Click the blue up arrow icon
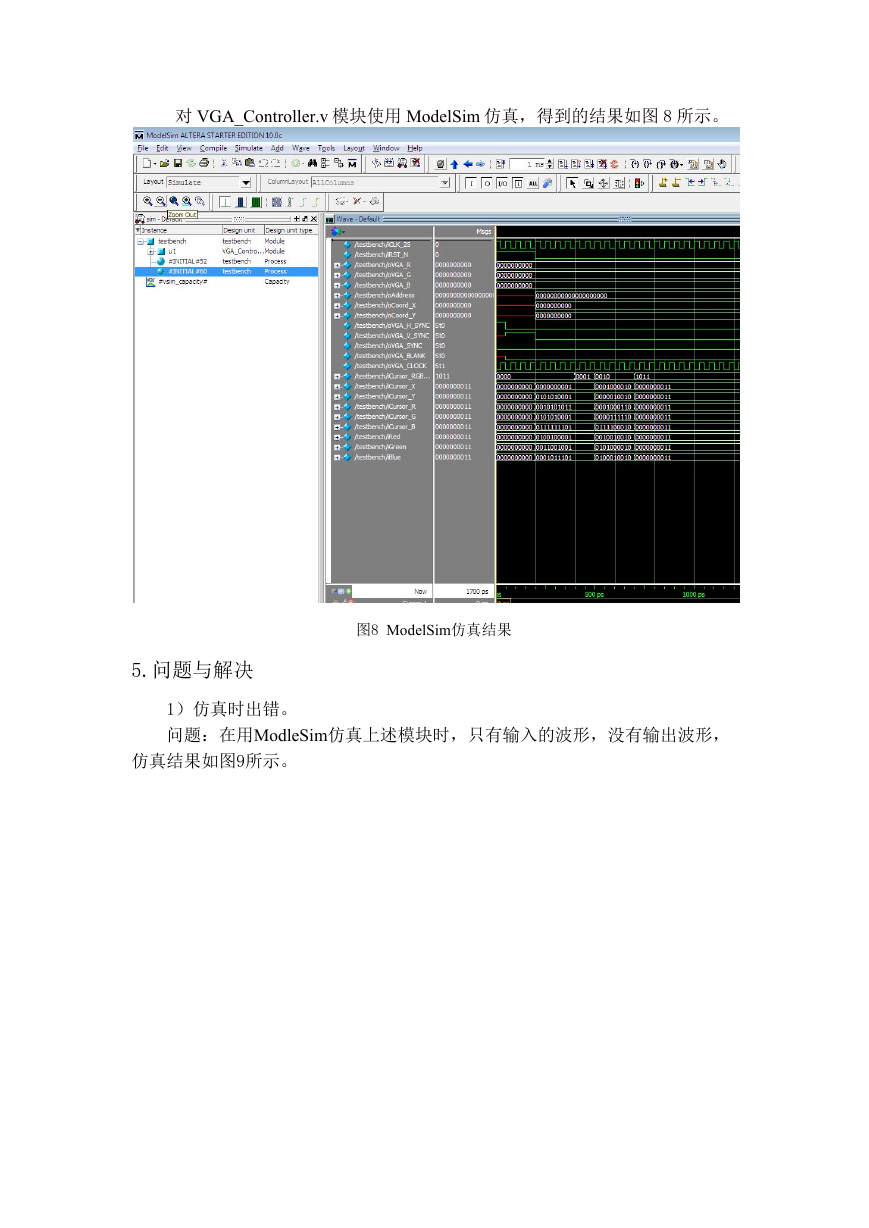This screenshot has height=1228, width=869. 454,163
